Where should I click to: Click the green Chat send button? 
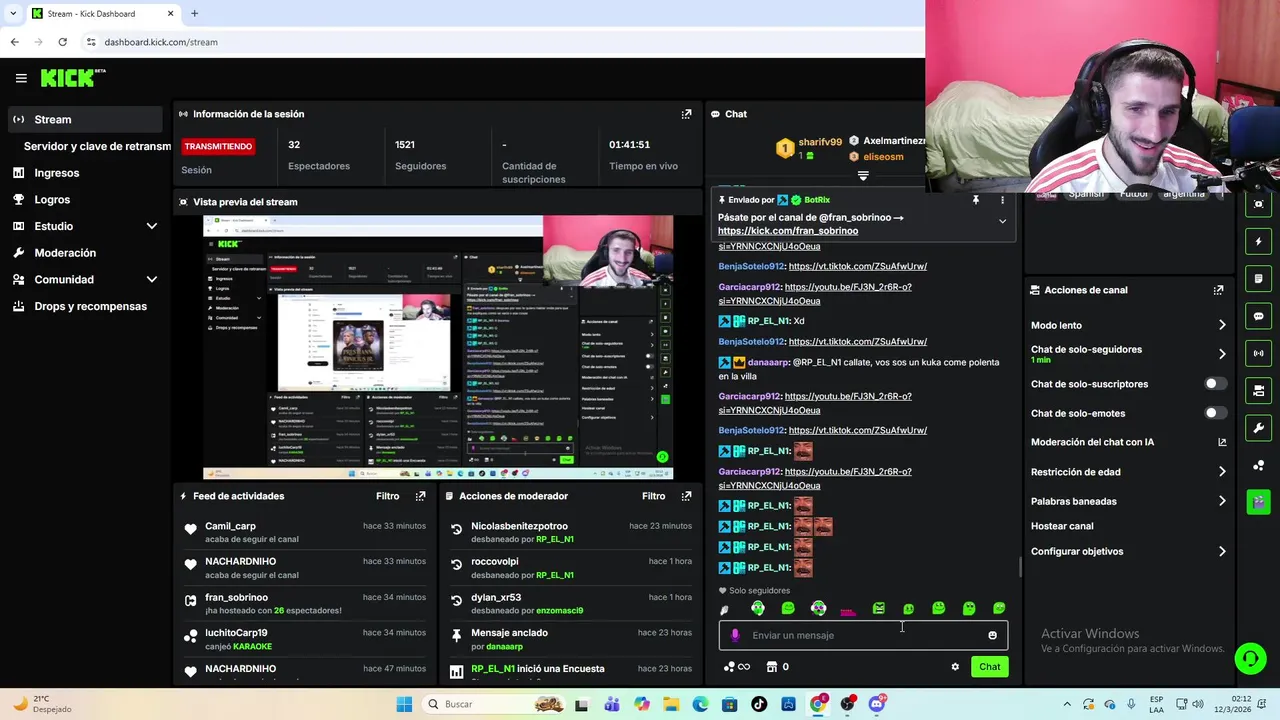click(x=989, y=667)
